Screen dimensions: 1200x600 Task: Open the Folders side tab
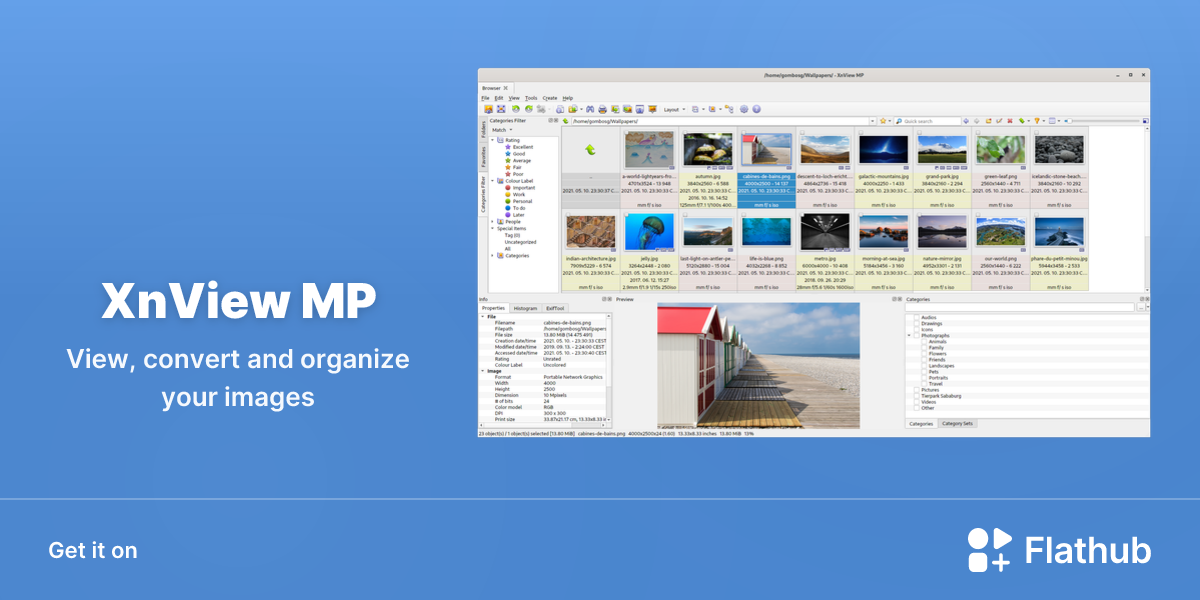pos(483,129)
